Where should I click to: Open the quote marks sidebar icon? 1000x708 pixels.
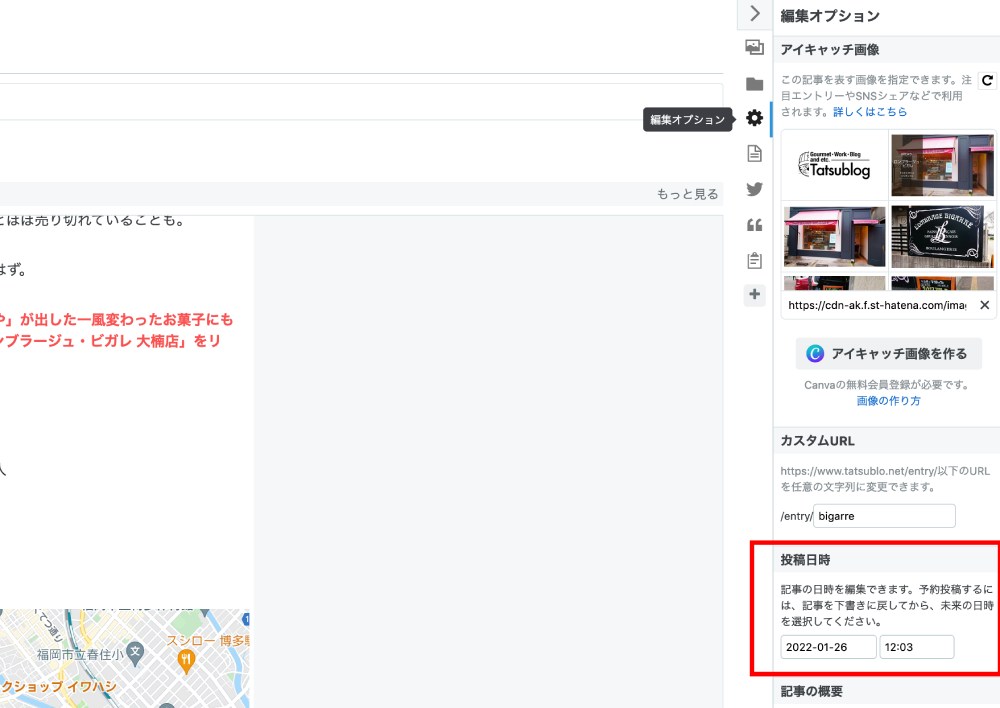pyautogui.click(x=754, y=225)
